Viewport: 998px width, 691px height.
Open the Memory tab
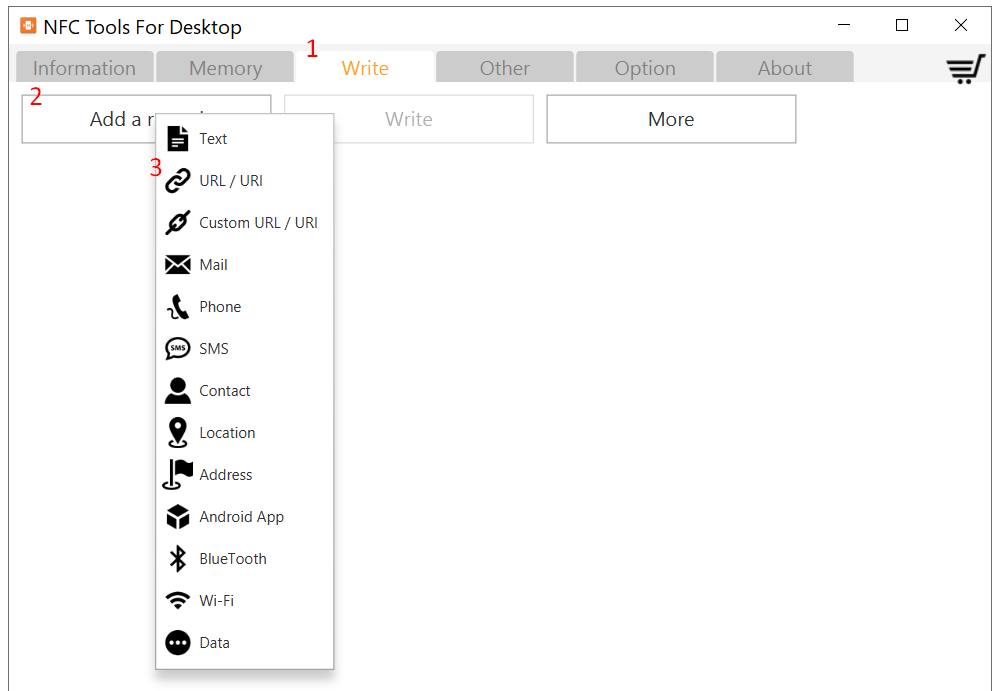point(225,68)
